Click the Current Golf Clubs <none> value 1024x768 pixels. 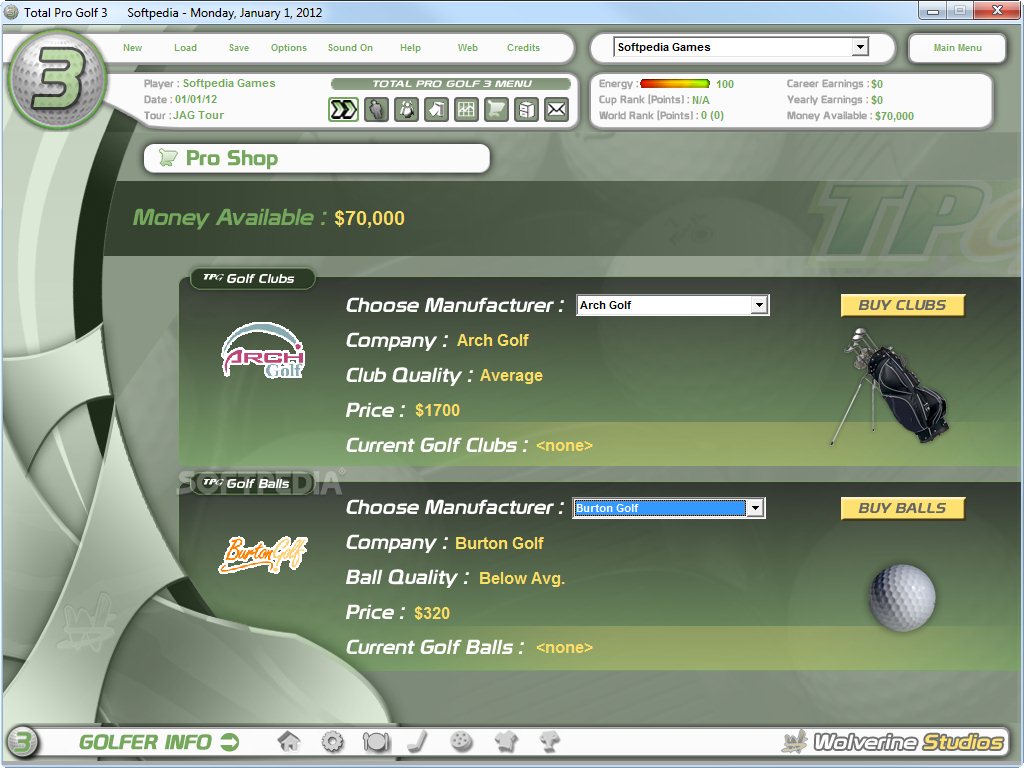pyautogui.click(x=564, y=445)
